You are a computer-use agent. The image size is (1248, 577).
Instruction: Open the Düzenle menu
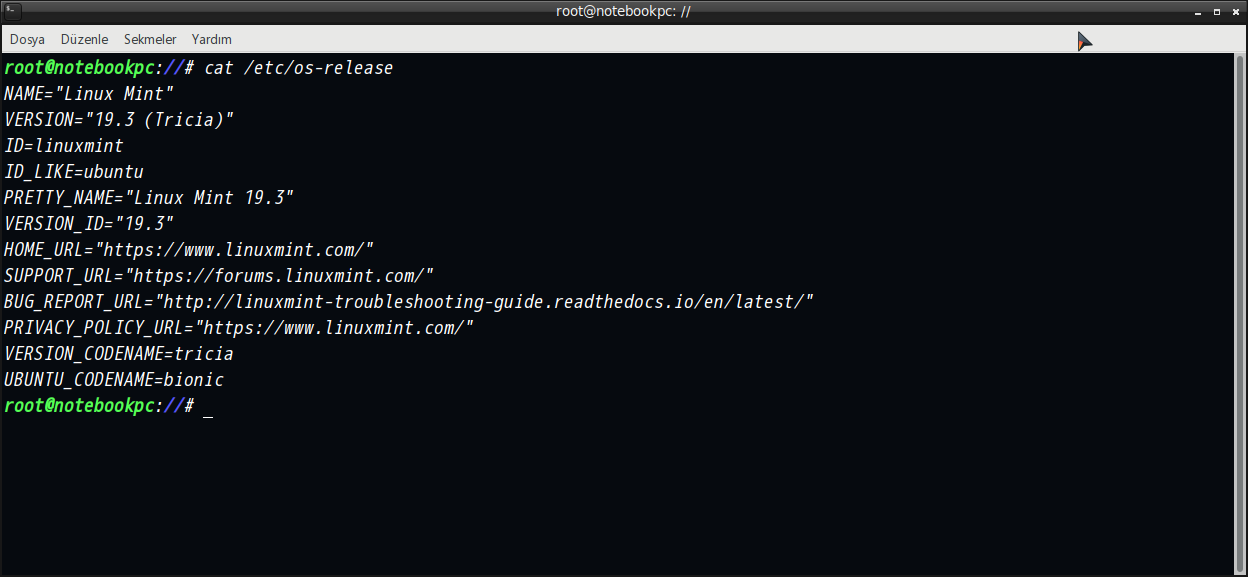click(x=84, y=39)
